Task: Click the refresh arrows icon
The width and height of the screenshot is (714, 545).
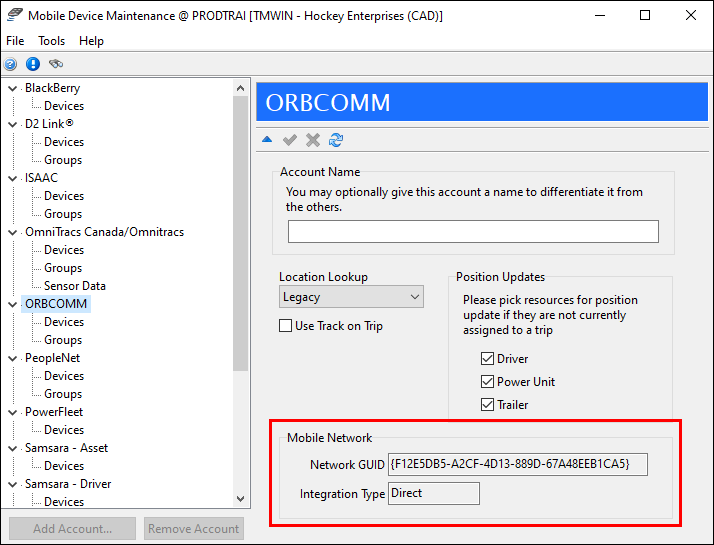Action: [336, 140]
